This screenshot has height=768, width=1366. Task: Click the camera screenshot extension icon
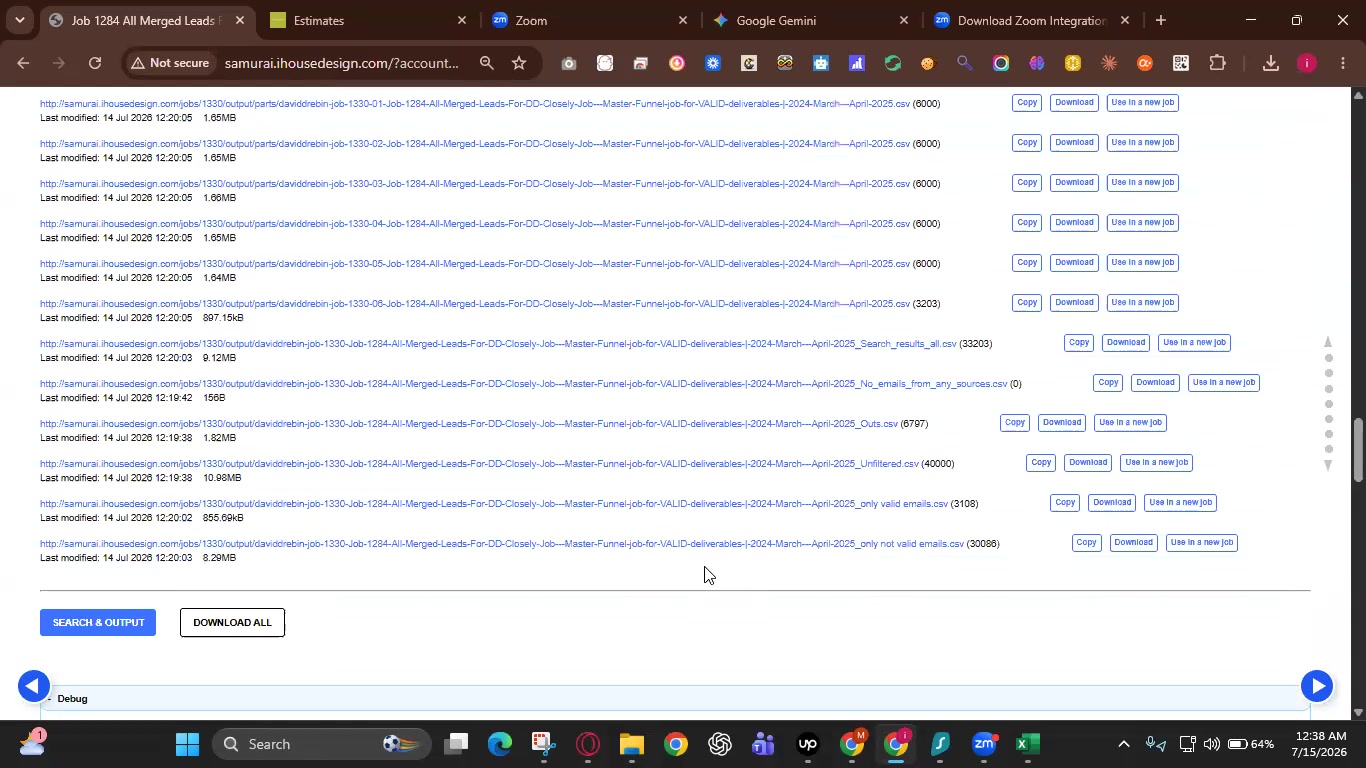[x=569, y=63]
